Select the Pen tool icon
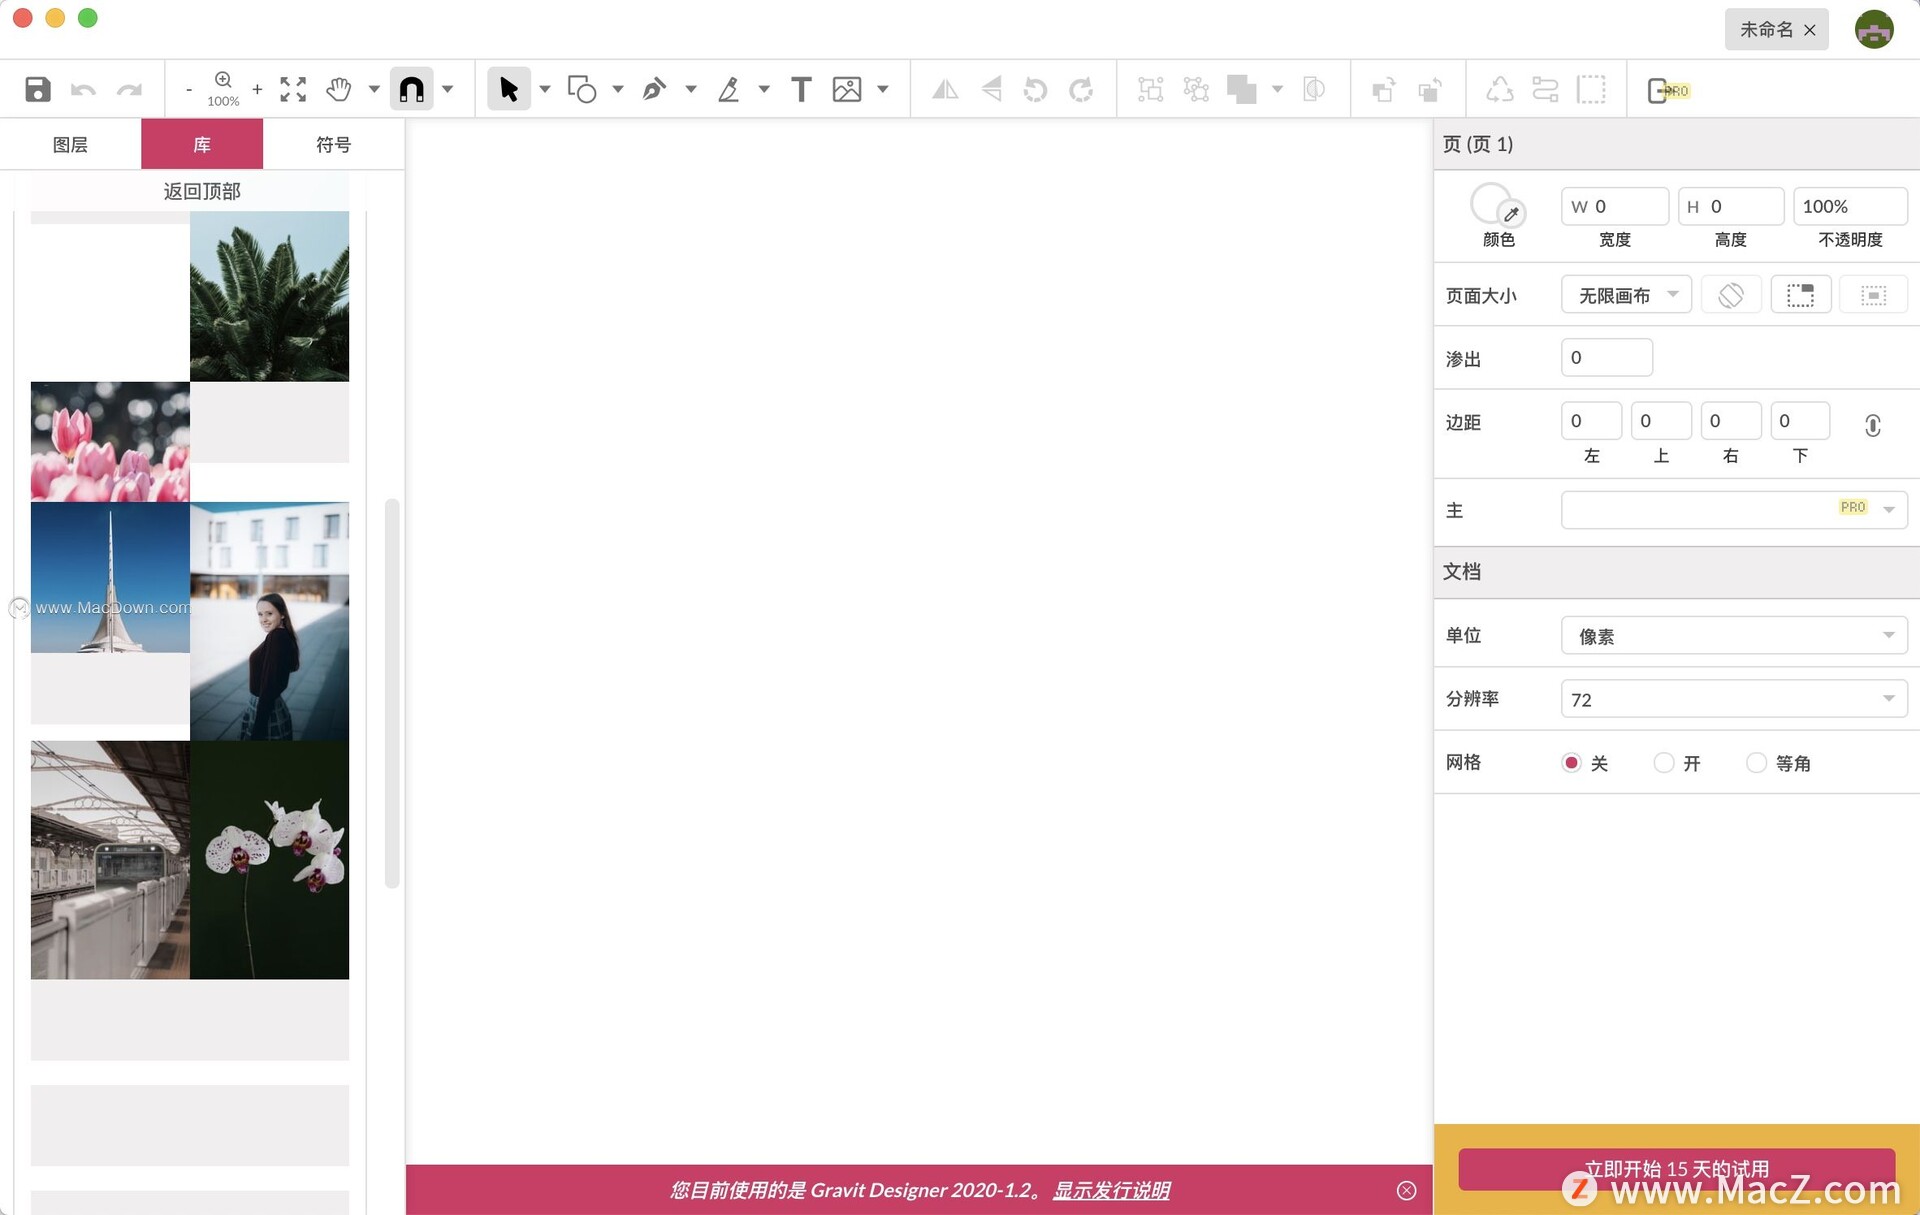 (x=655, y=89)
